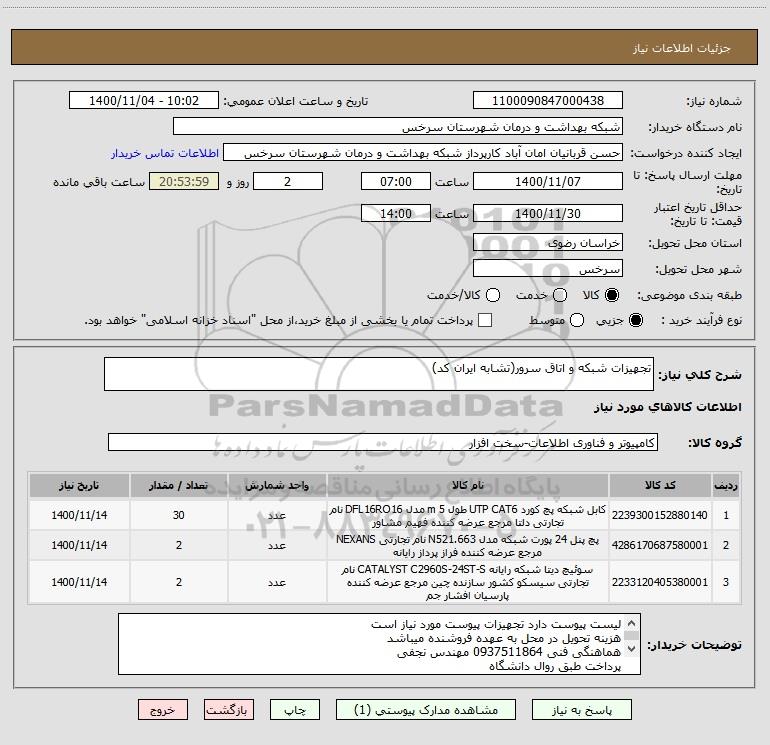Click the validity hour field 14:00
Viewport: 770px width, 745px height.
point(396,213)
